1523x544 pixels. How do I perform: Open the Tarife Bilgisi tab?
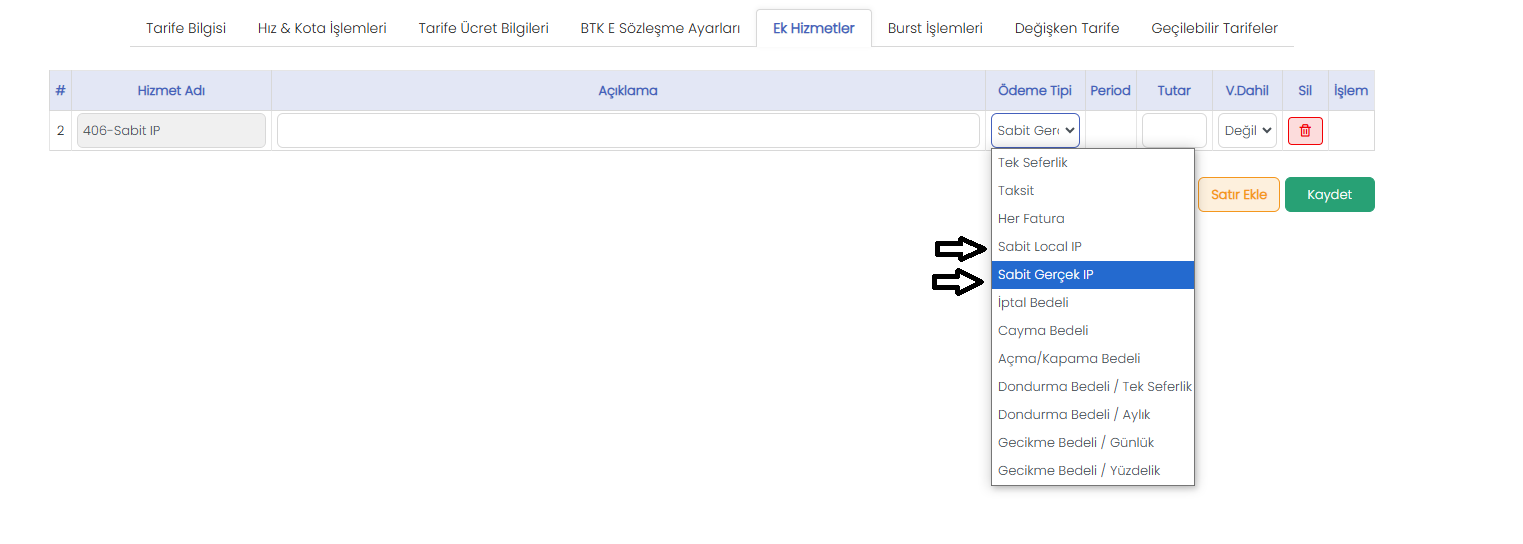point(186,28)
